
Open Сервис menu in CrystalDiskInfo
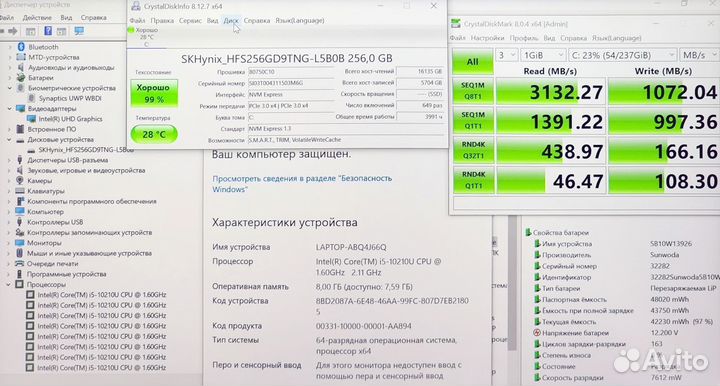click(190, 21)
